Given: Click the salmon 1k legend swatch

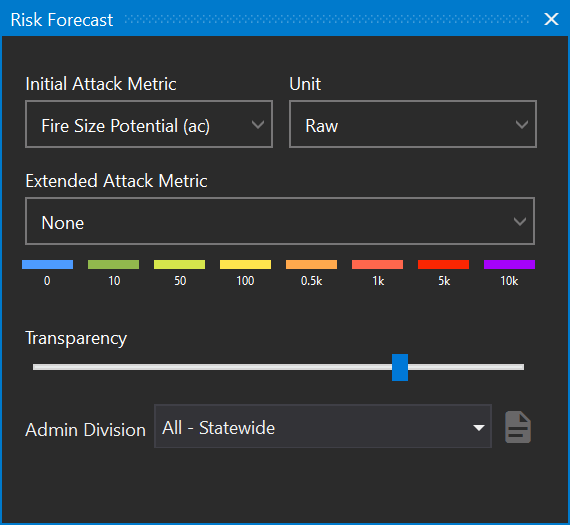Looking at the screenshot, I should tap(377, 264).
